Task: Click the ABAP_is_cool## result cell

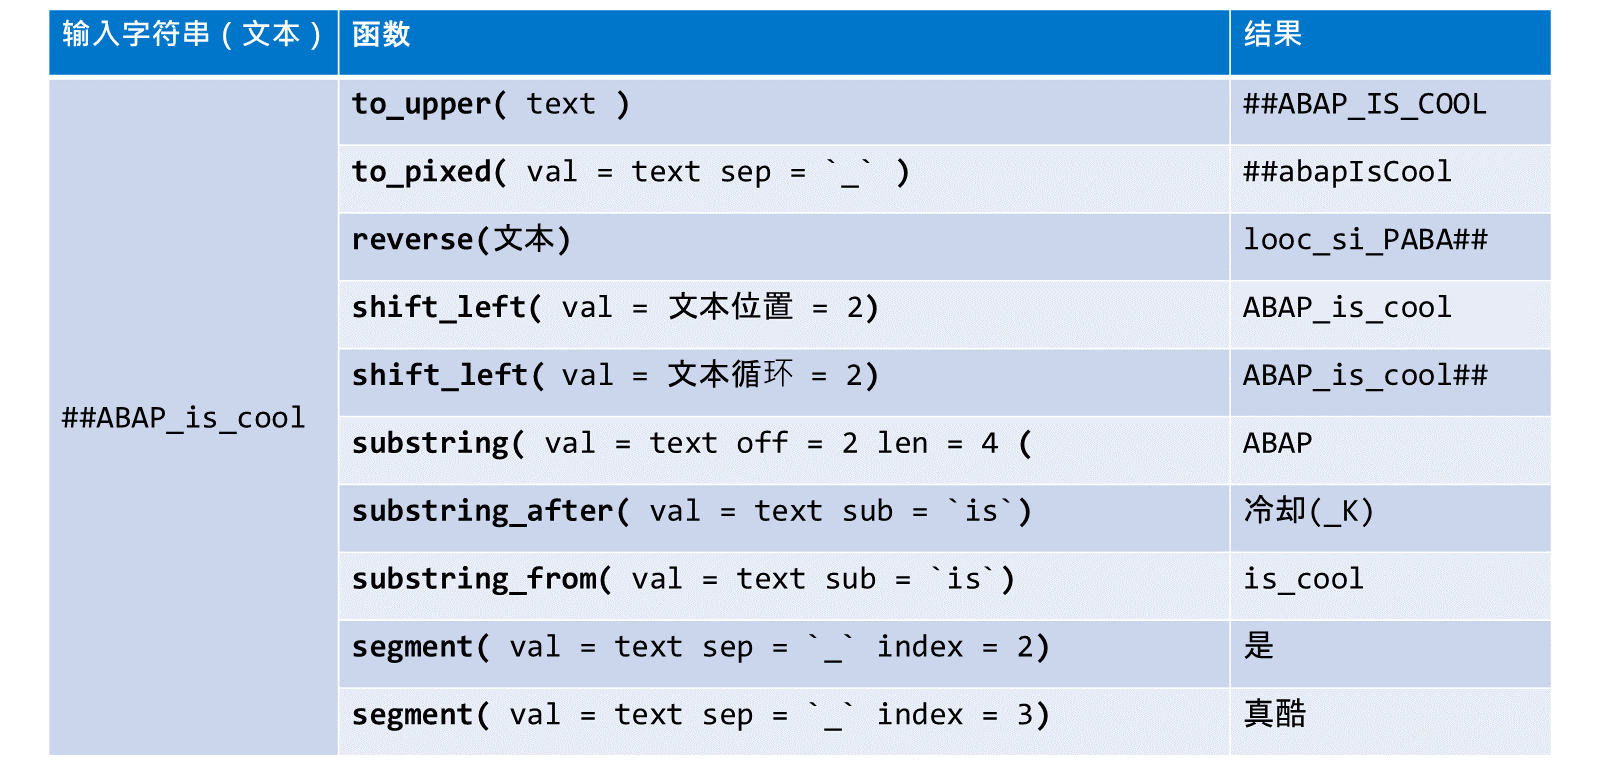Action: pos(1390,383)
